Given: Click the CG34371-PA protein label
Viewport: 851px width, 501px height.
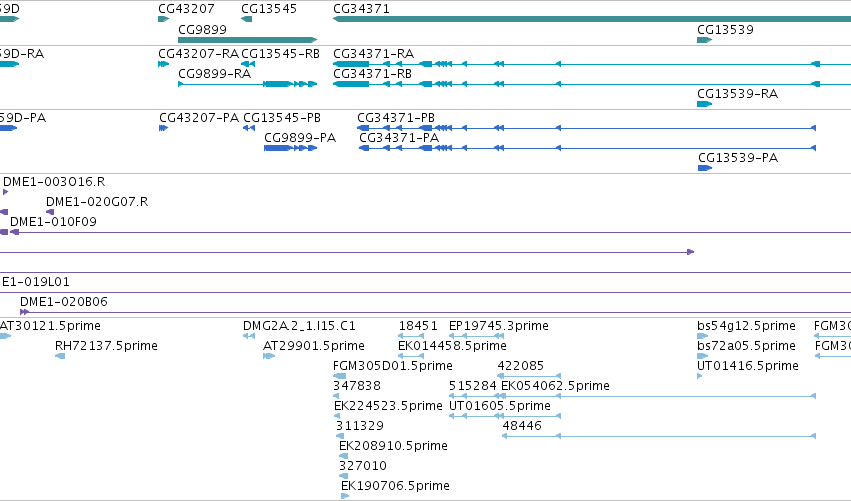Looking at the screenshot, I should click(x=399, y=138).
